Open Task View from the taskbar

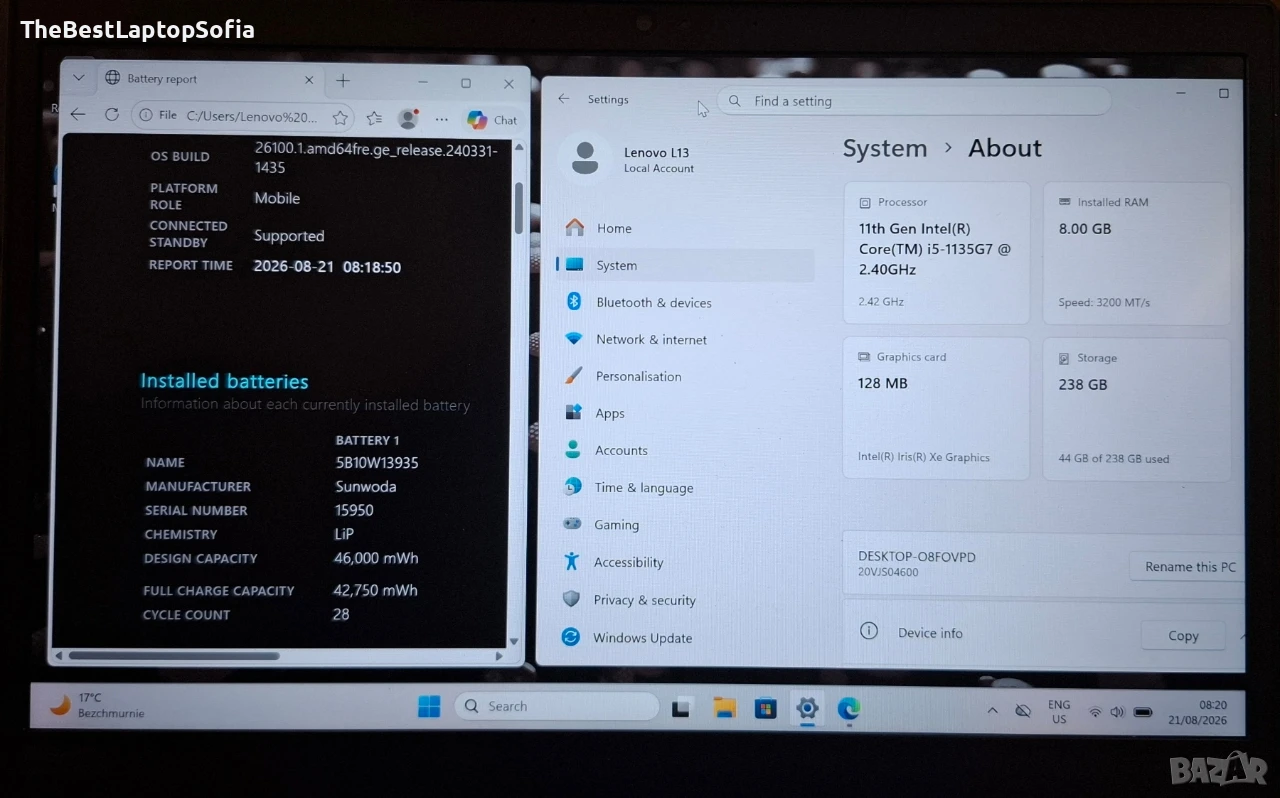point(682,707)
